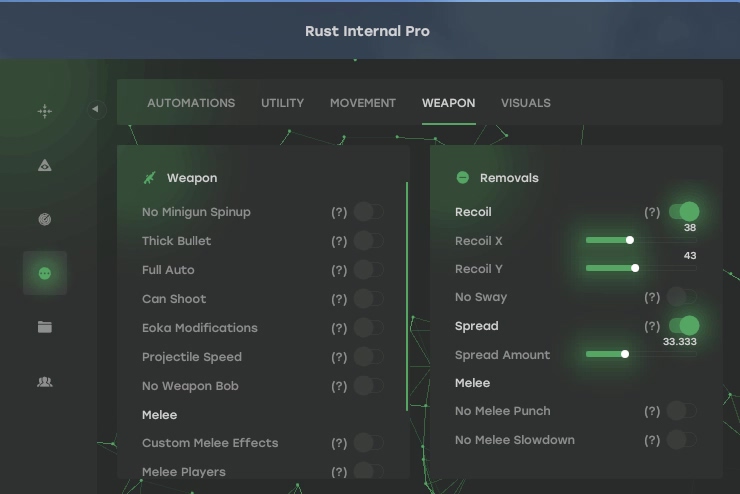Go to the Movement tab
Viewport: 740px width, 494px height.
363,103
